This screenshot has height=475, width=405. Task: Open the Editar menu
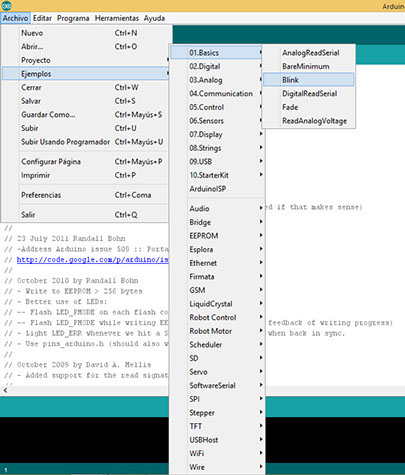(42, 18)
